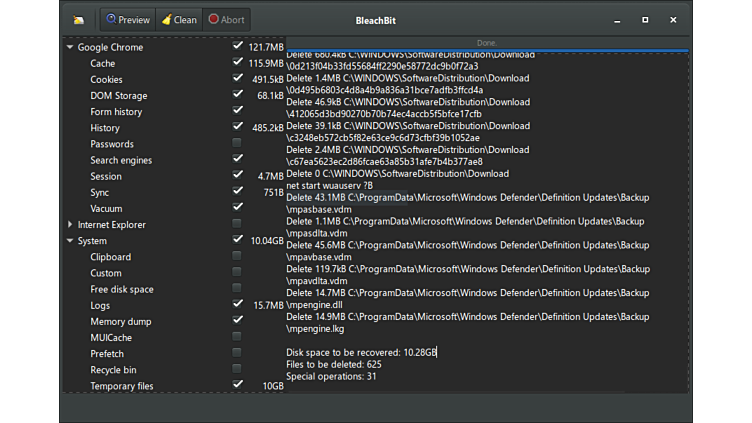Select the Cookies item in list
Image resolution: width=752 pixels, height=423 pixels.
coord(106,80)
